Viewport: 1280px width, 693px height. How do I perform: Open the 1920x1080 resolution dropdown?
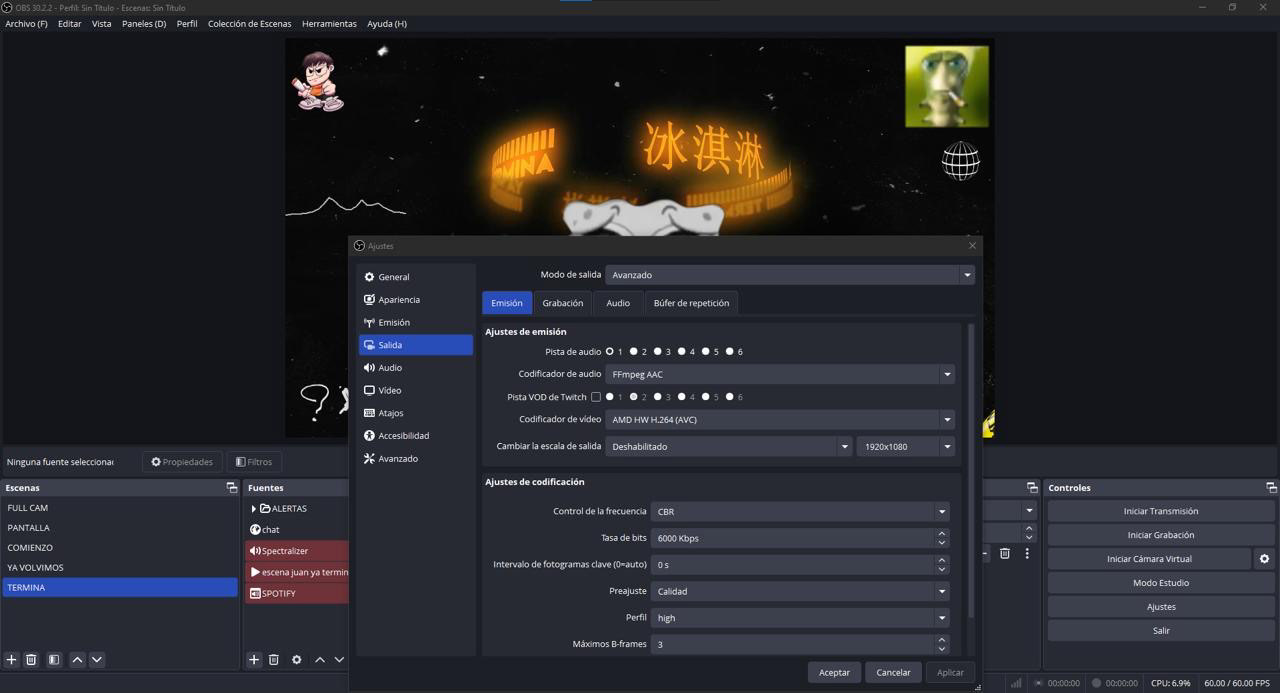[905, 446]
